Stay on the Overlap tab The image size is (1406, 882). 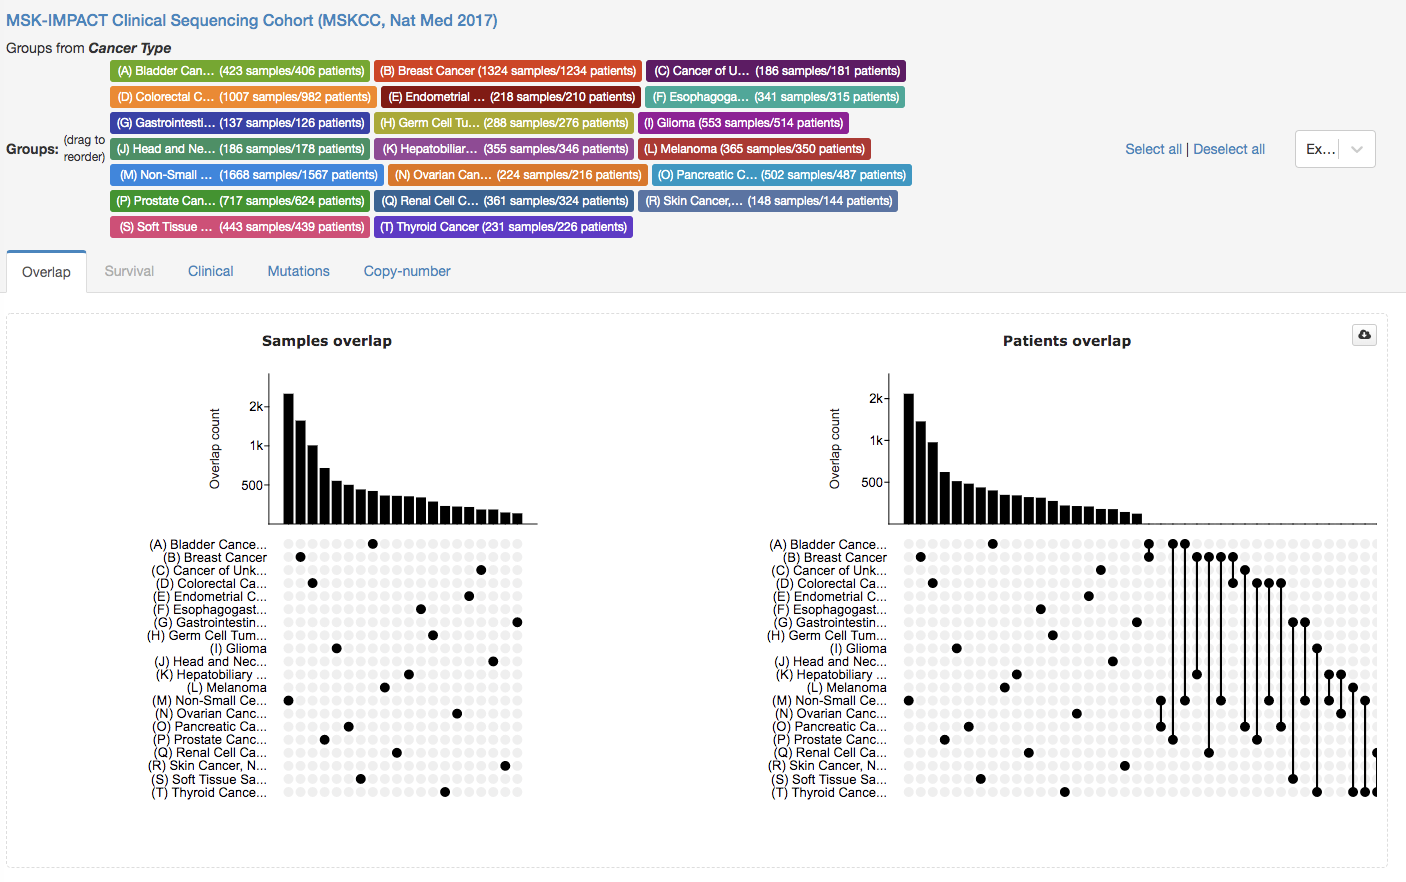pyautogui.click(x=46, y=270)
